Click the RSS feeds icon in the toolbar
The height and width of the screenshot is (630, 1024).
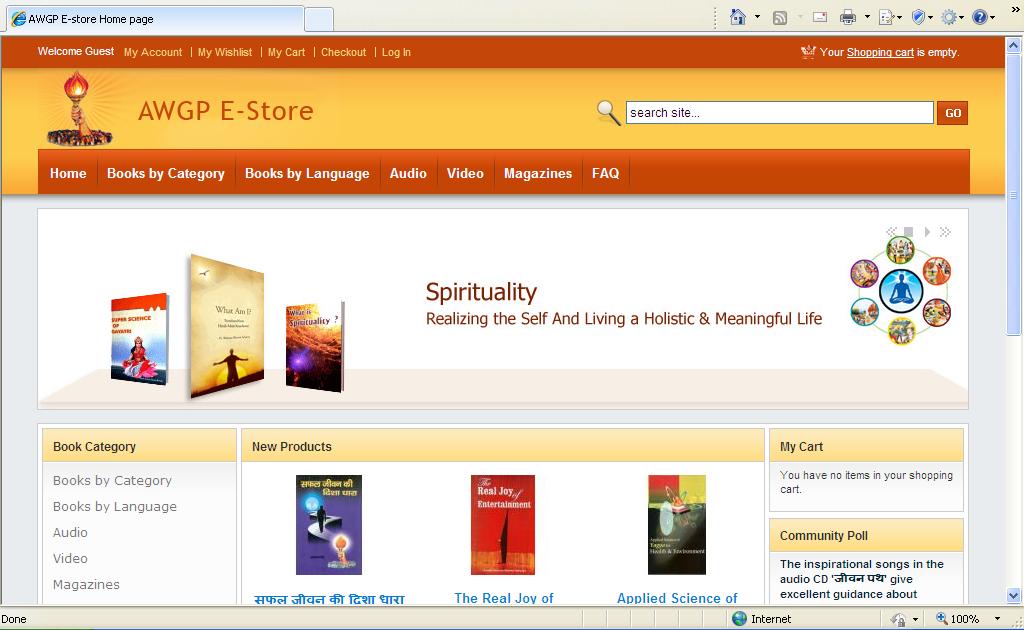pos(781,17)
